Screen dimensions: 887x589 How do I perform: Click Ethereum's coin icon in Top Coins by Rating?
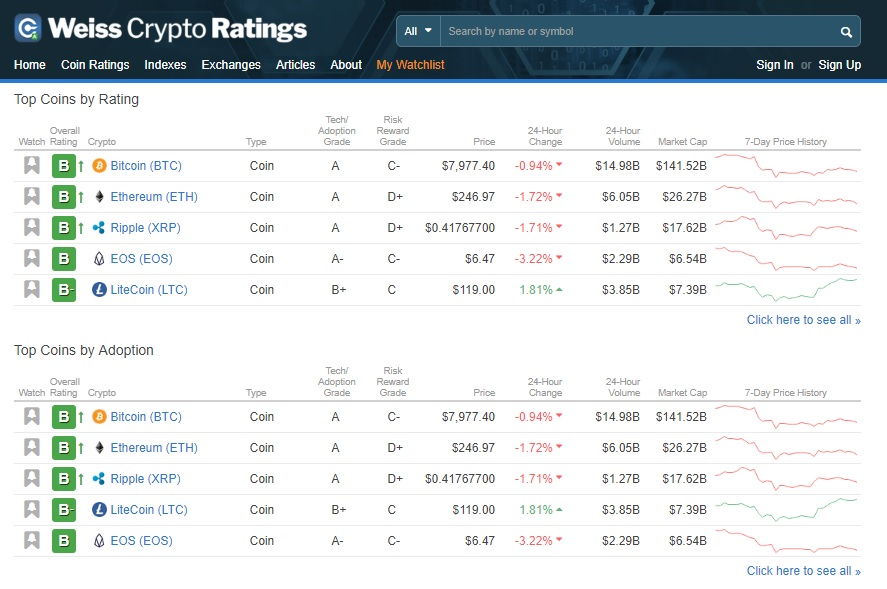(x=99, y=197)
